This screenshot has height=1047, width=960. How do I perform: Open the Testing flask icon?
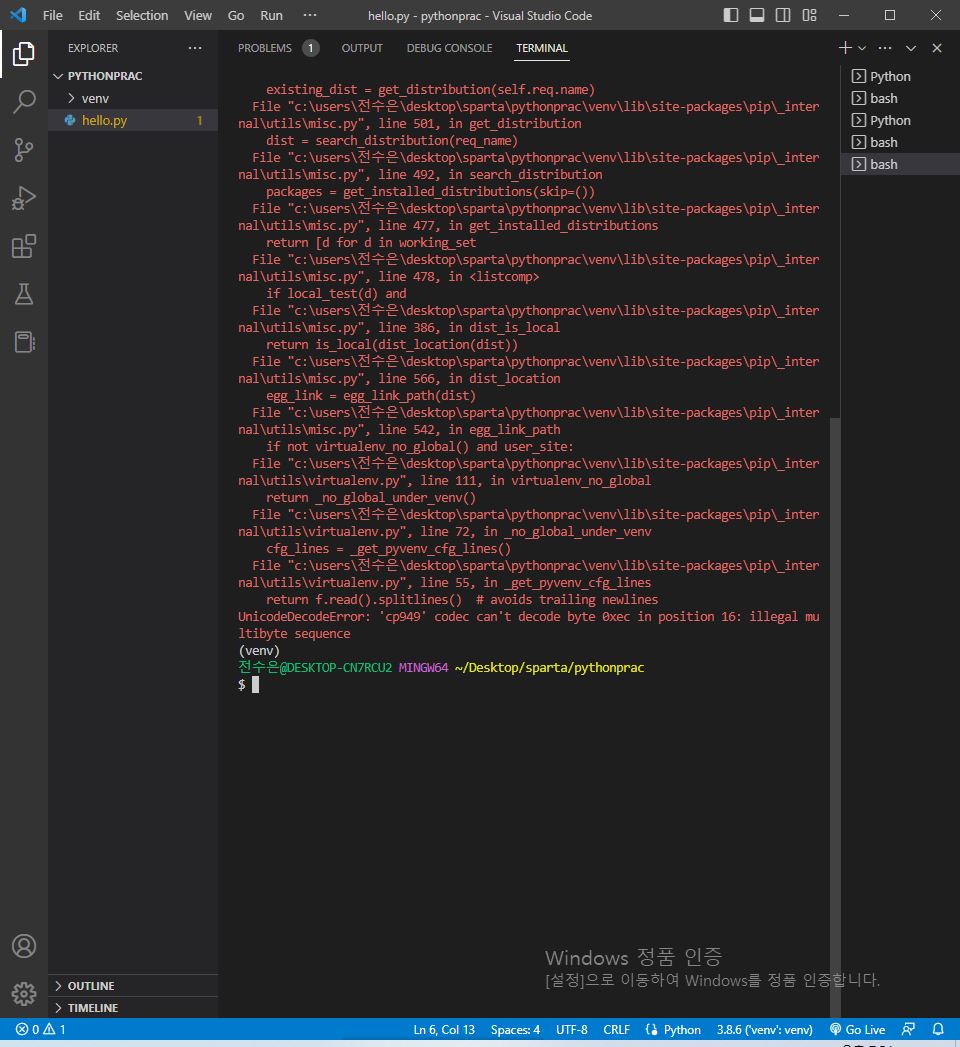[23, 294]
